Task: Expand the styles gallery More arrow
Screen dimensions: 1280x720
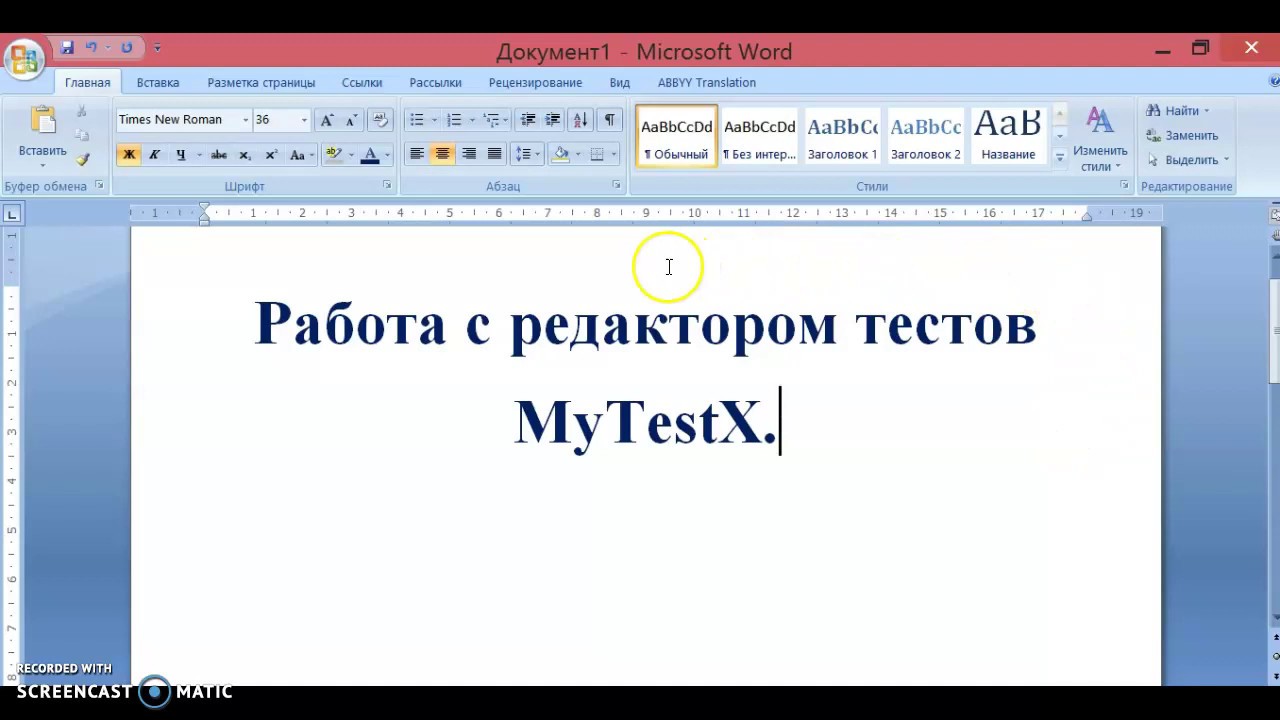Action: point(1060,157)
